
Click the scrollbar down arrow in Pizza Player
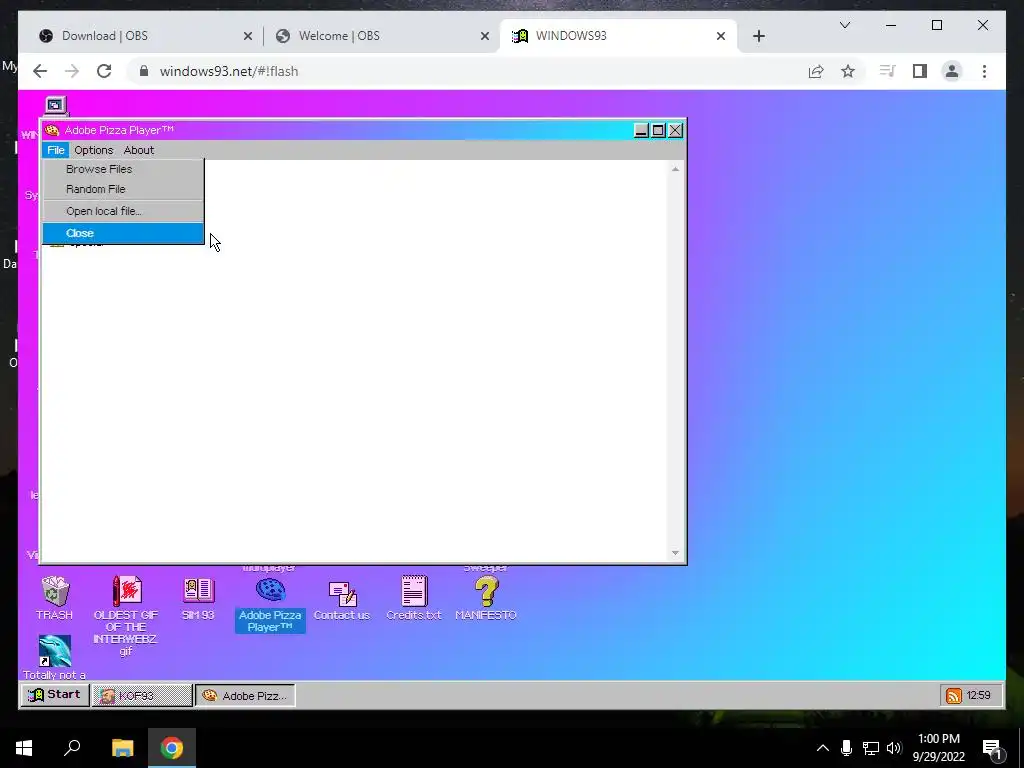[x=675, y=553]
